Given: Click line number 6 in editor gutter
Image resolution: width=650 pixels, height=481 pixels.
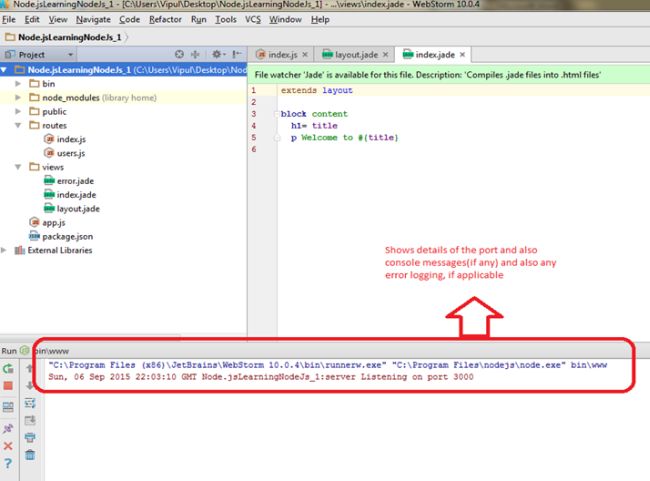Looking at the screenshot, I should (254, 149).
